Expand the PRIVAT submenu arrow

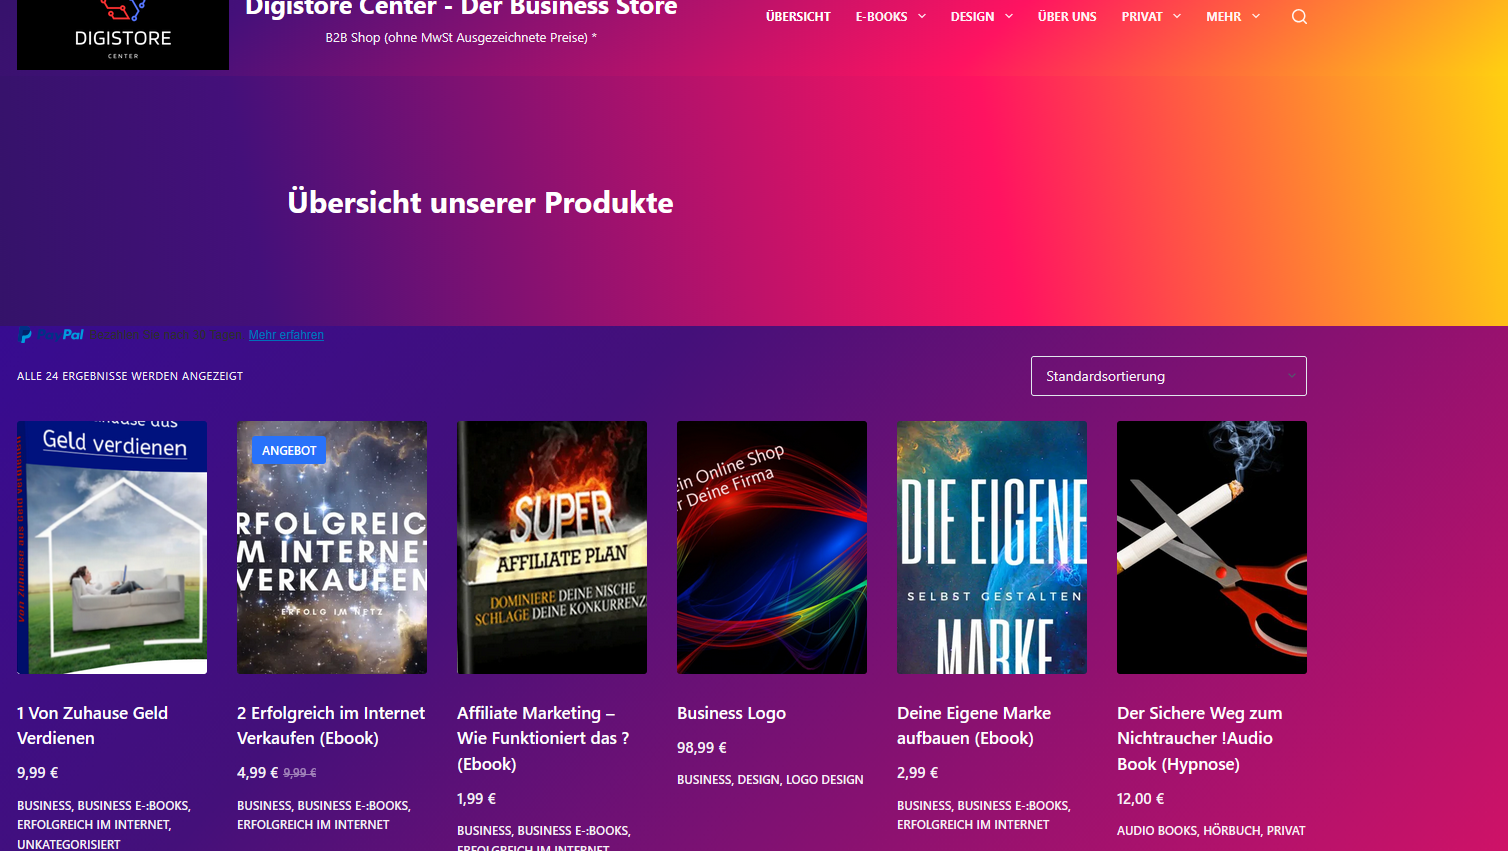coord(1177,16)
